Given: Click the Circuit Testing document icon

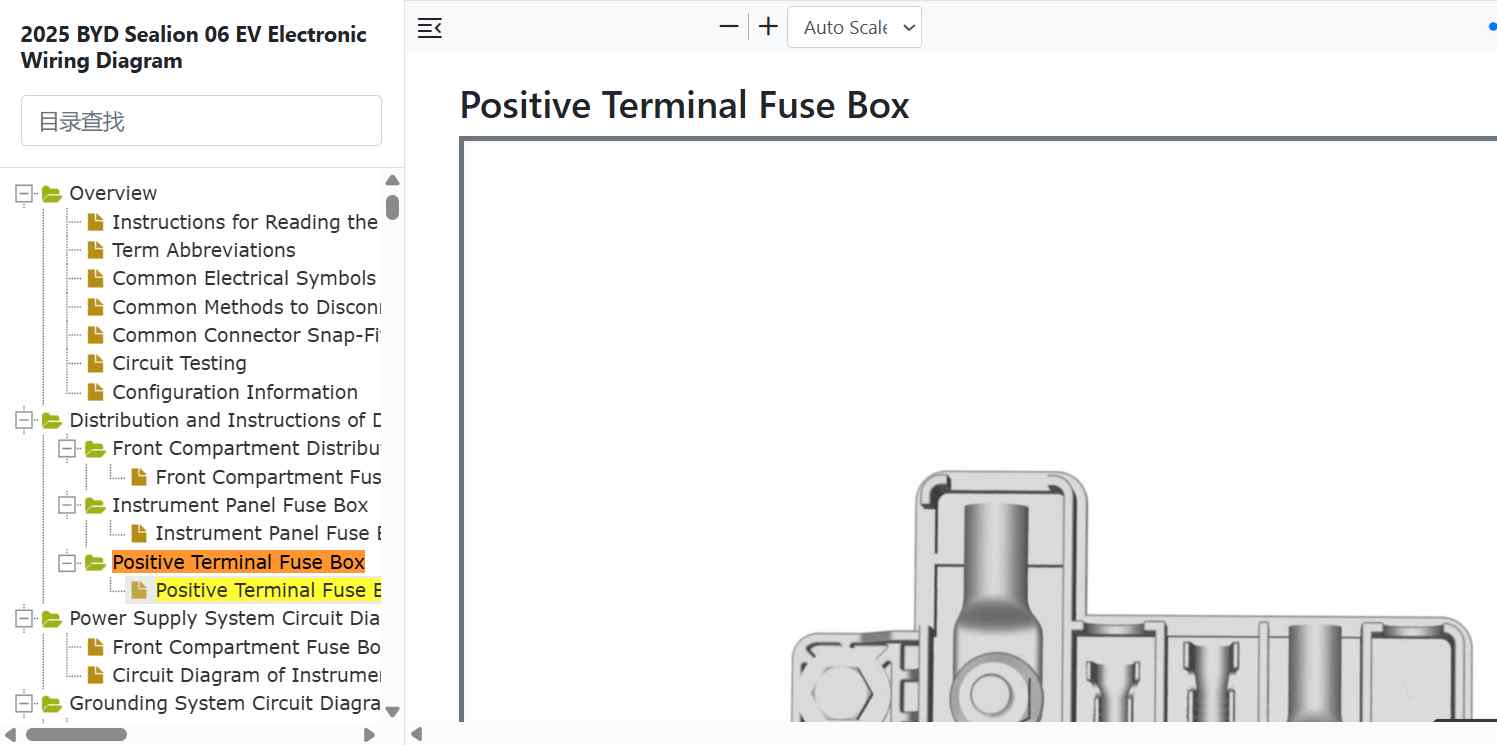Looking at the screenshot, I should point(95,363).
